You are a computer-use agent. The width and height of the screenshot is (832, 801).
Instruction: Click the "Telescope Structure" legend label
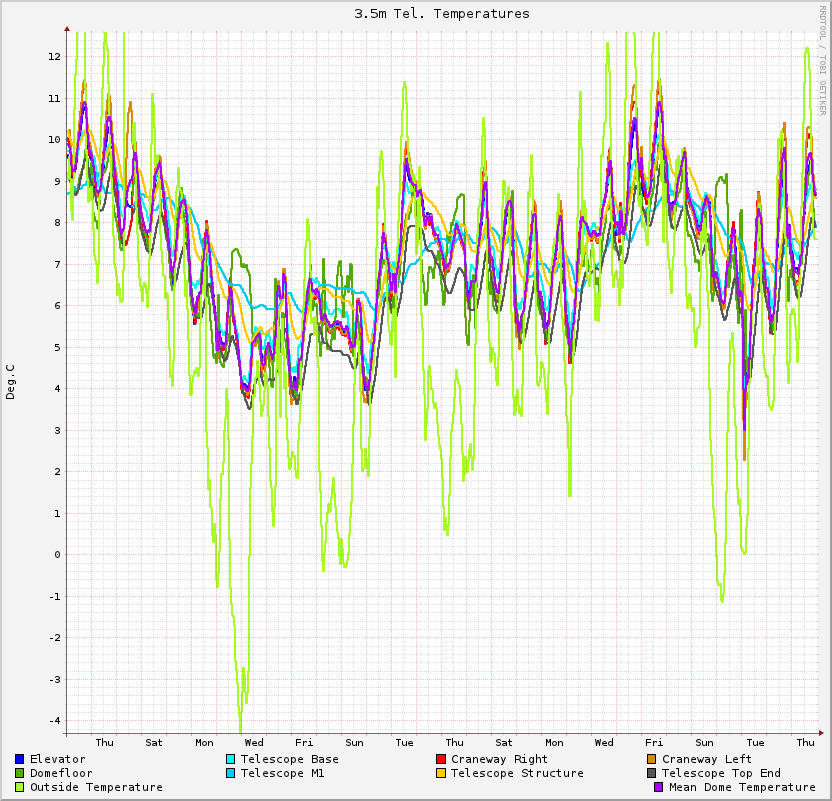click(x=517, y=773)
